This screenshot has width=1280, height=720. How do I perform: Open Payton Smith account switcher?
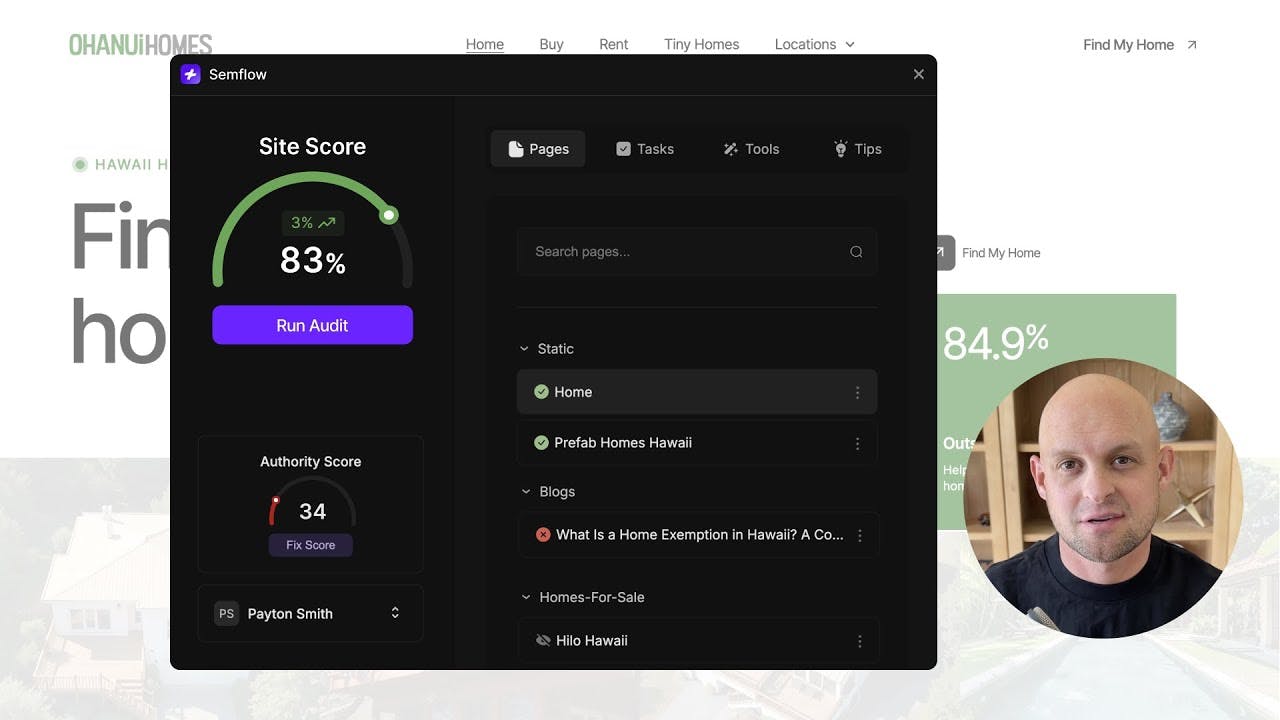pos(310,614)
